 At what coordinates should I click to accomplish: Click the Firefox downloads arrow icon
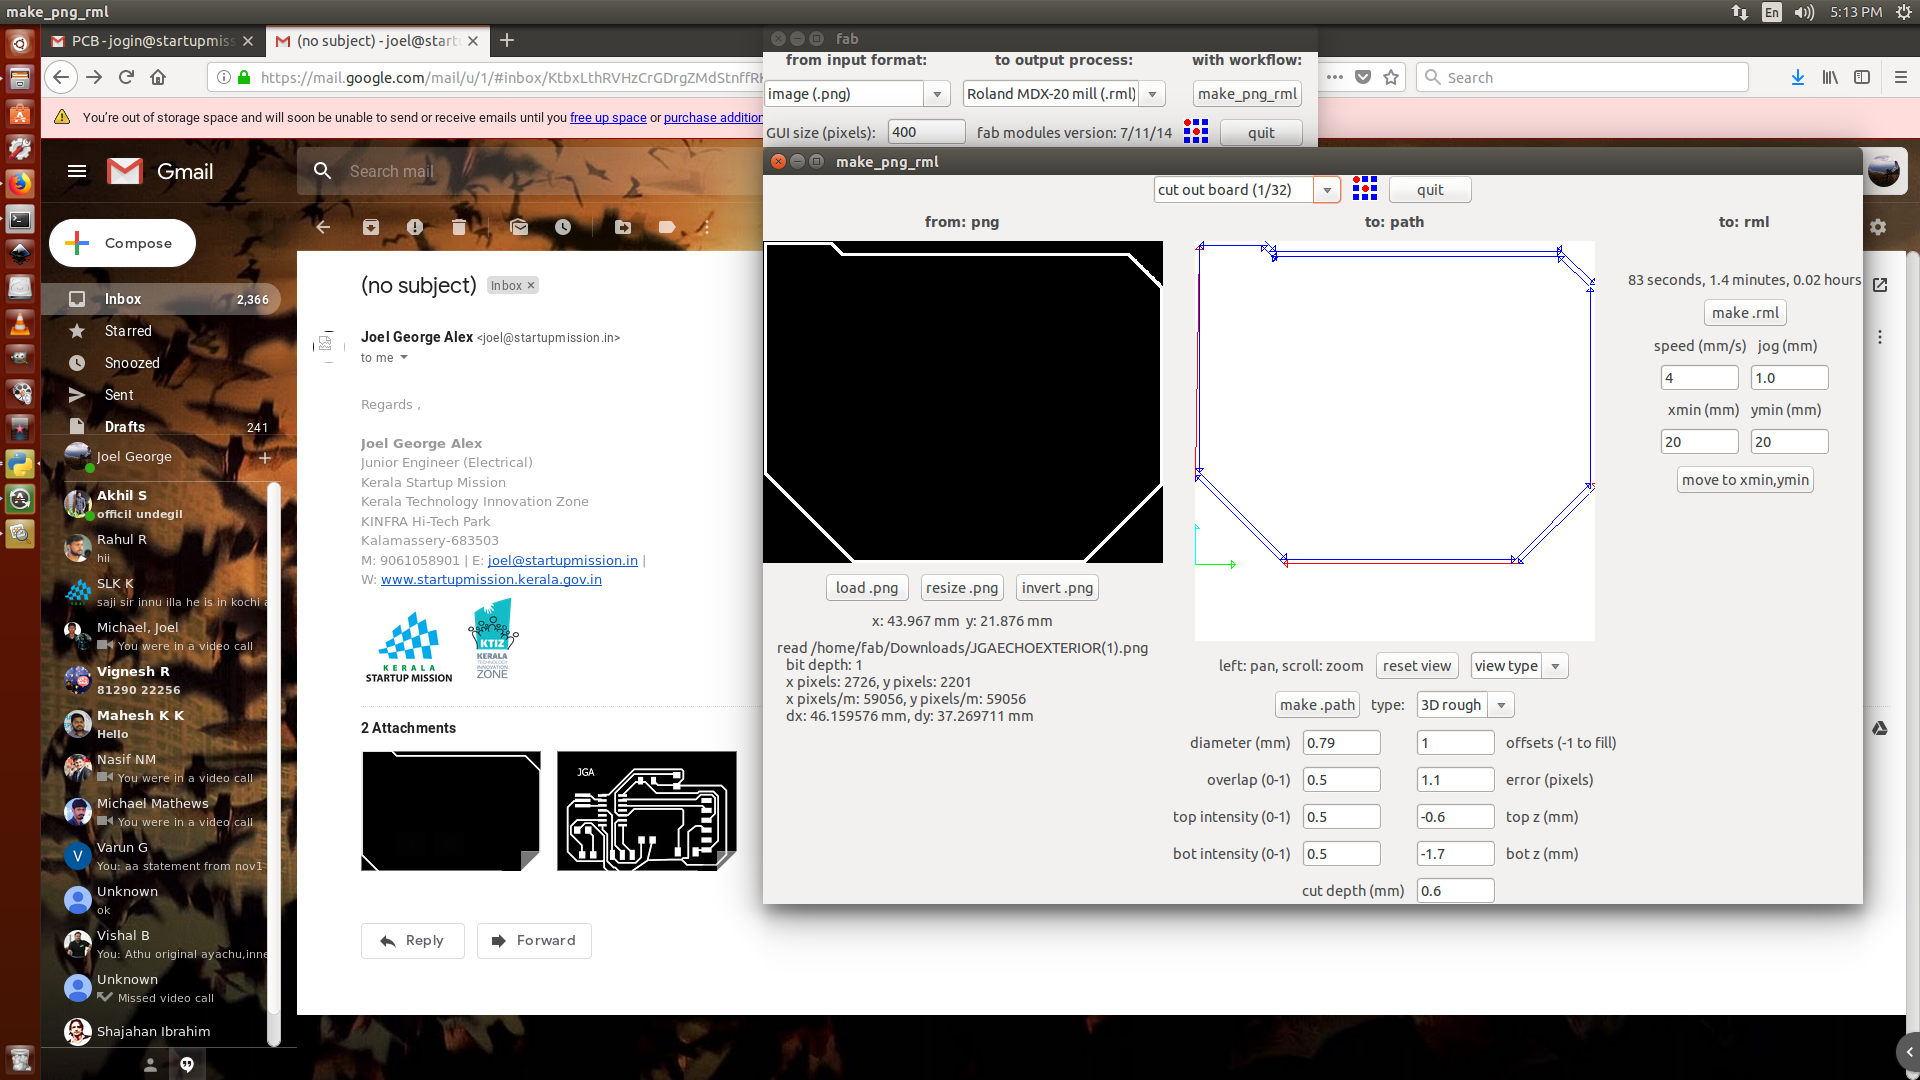click(x=1797, y=77)
